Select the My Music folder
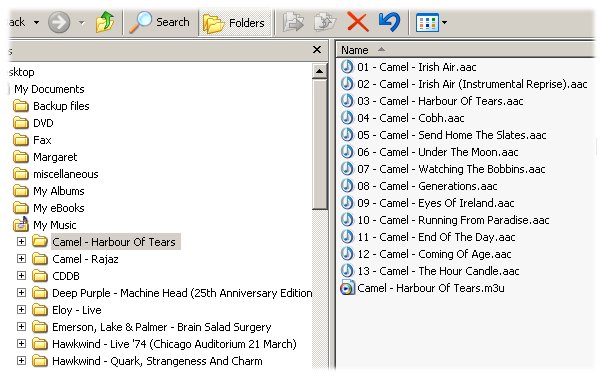Viewport: 604px width, 378px height. (55, 225)
